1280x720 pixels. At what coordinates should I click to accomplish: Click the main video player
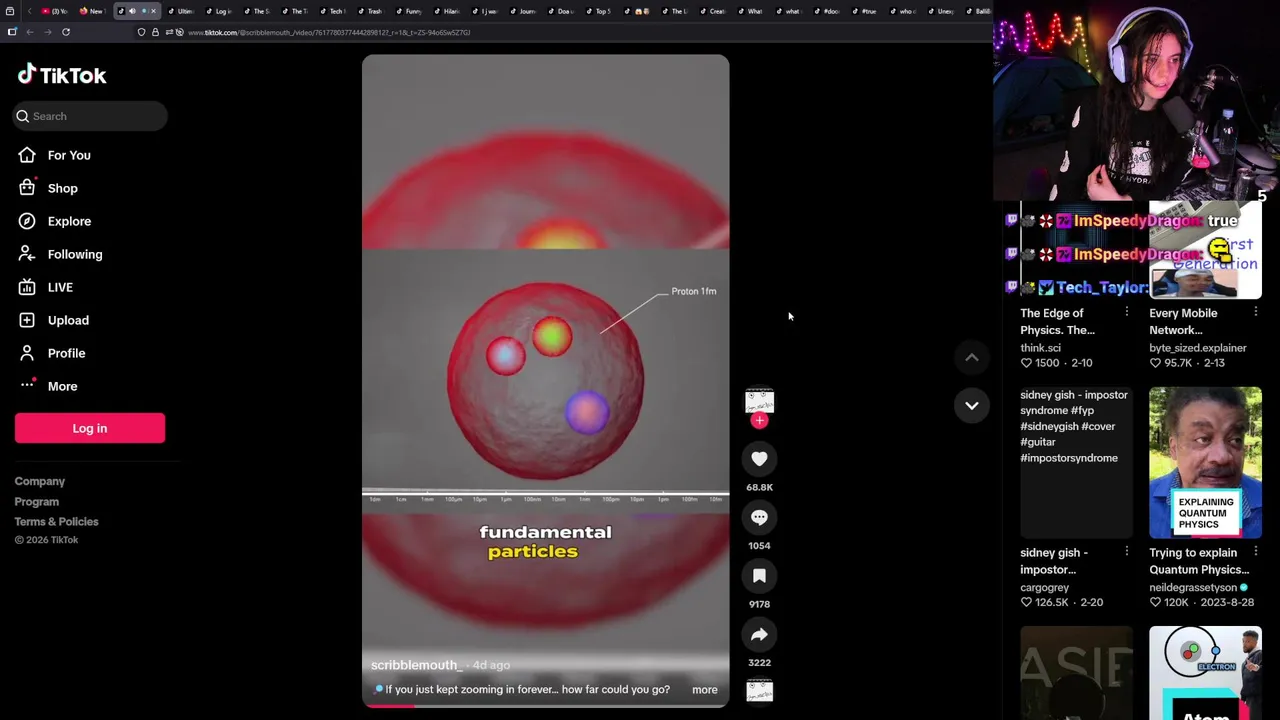pos(546,380)
